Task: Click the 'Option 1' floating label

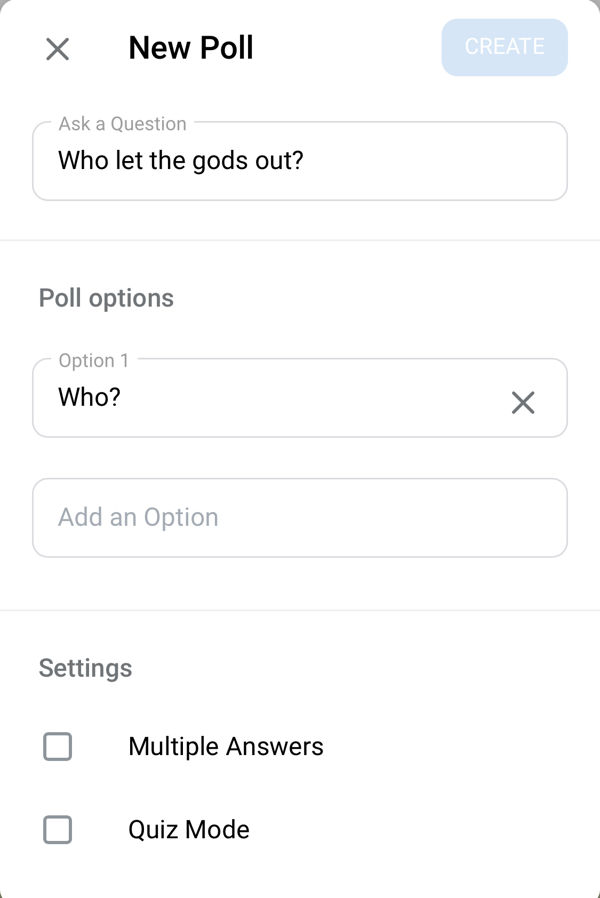Action: [93, 361]
